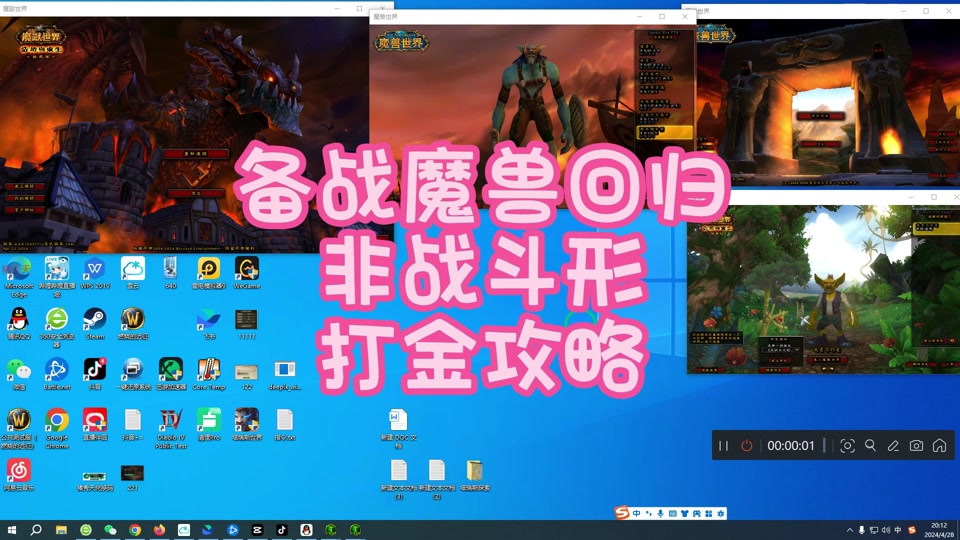Open the yellow notebook file beside 新建文本文档 (2)
This screenshot has height=540, width=960.
pyautogui.click(x=474, y=476)
